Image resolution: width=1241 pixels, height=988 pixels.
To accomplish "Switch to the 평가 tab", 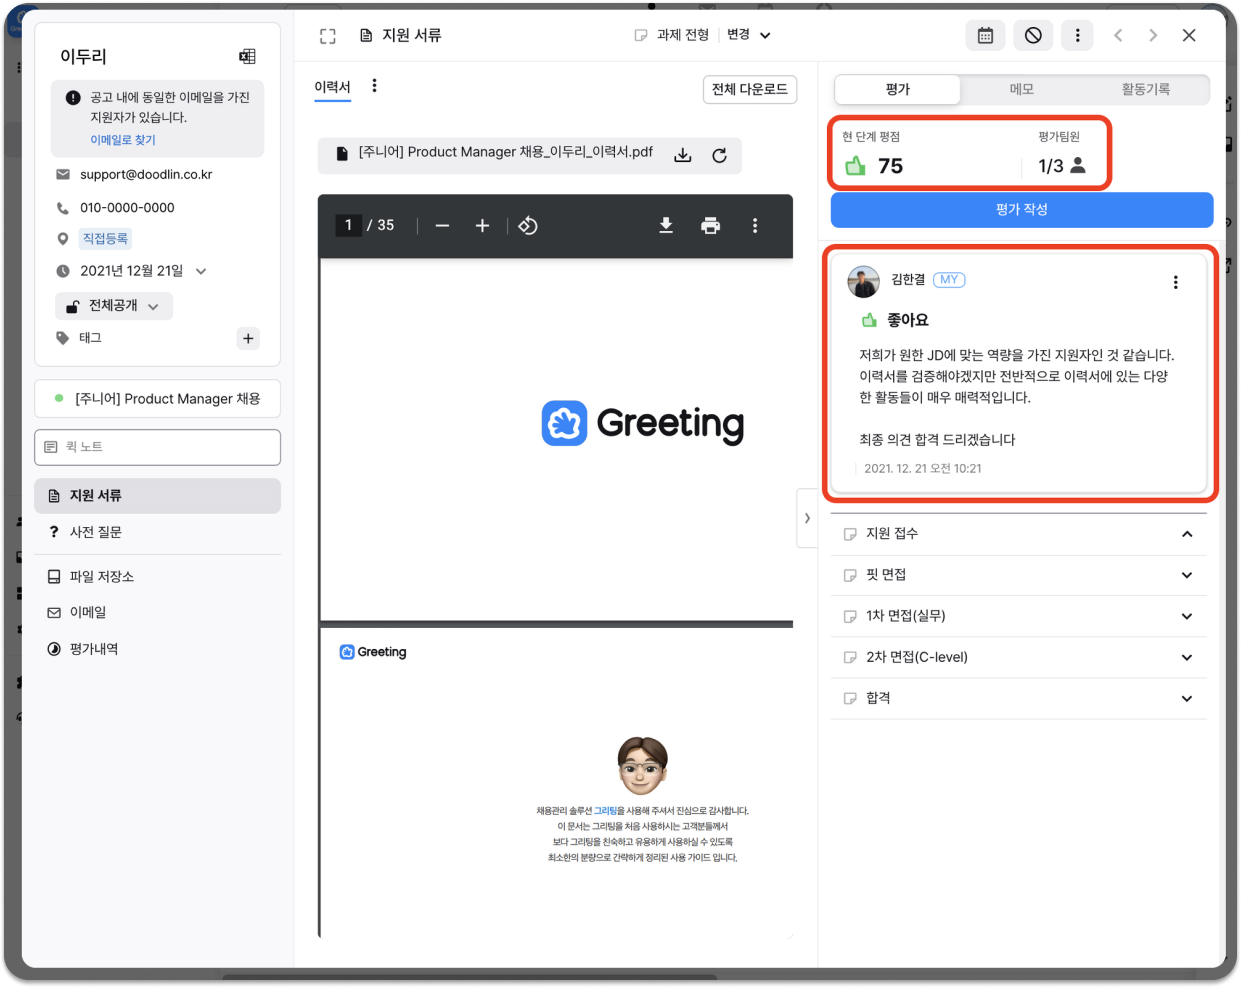I will [x=897, y=89].
